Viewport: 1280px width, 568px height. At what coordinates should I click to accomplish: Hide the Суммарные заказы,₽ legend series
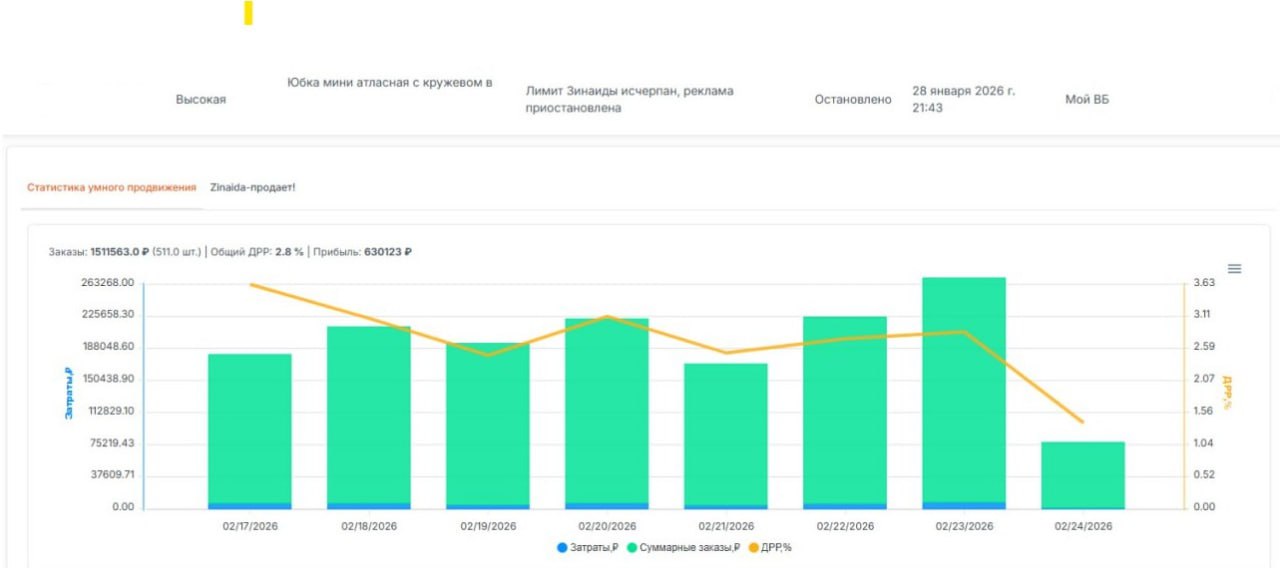[x=685, y=547]
